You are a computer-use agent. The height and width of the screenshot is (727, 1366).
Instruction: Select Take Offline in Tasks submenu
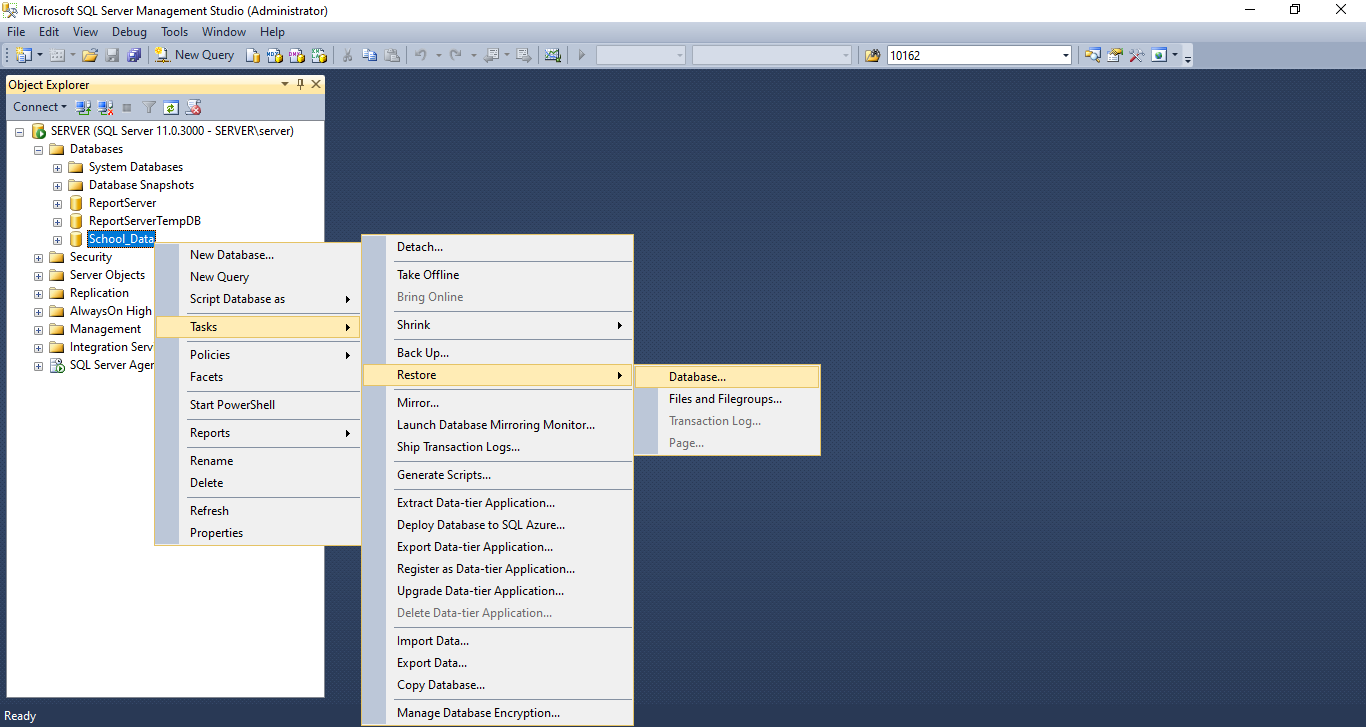pyautogui.click(x=497, y=275)
